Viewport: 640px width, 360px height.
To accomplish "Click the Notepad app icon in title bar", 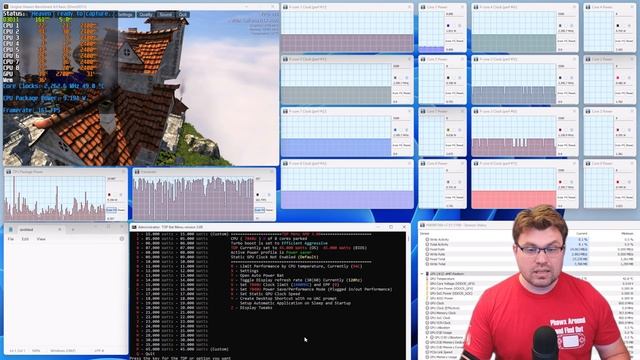I will (11, 229).
